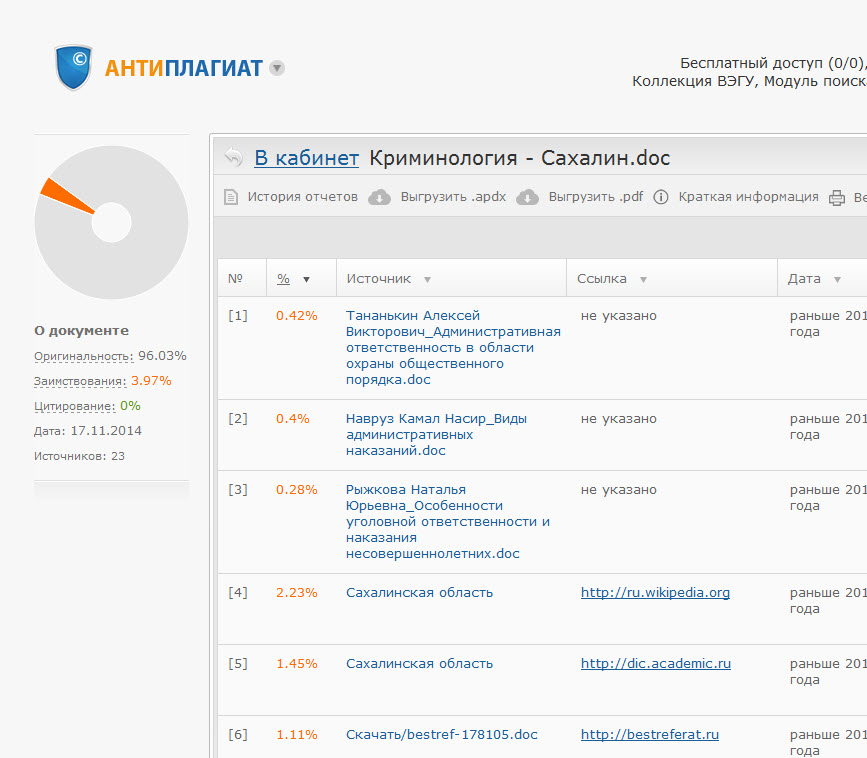Sort by the % column header
The image size is (867, 758).
tap(284, 279)
